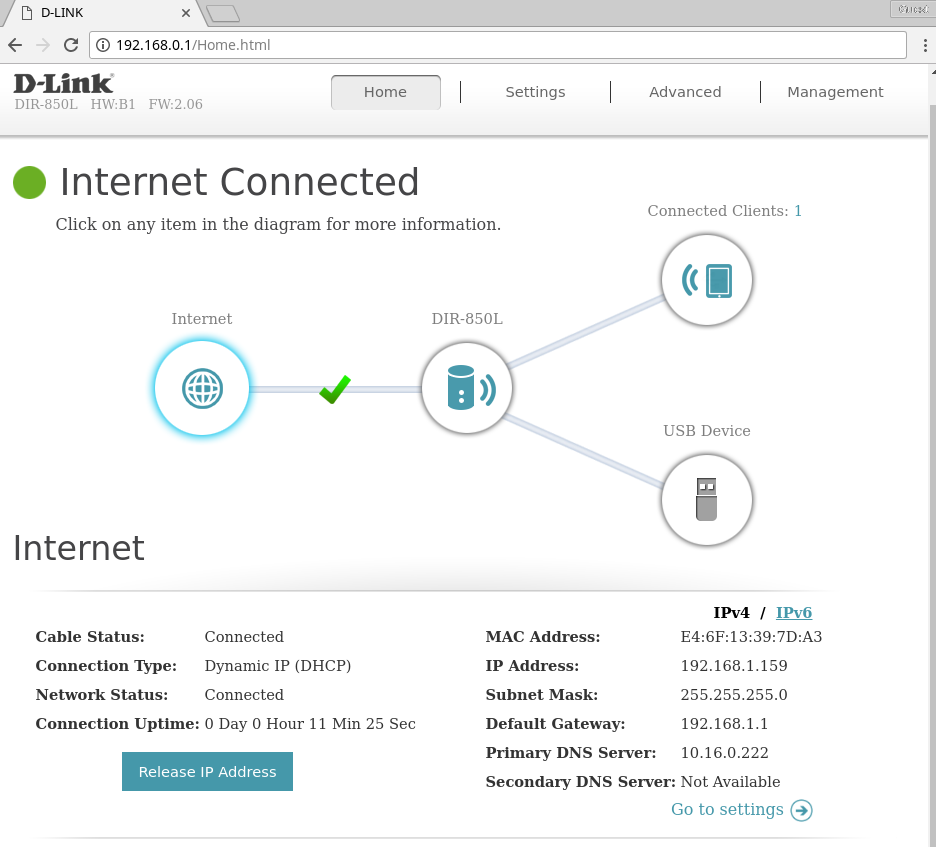This screenshot has height=847, width=936.
Task: Click the green checkmark on the connection line
Action: [x=335, y=389]
